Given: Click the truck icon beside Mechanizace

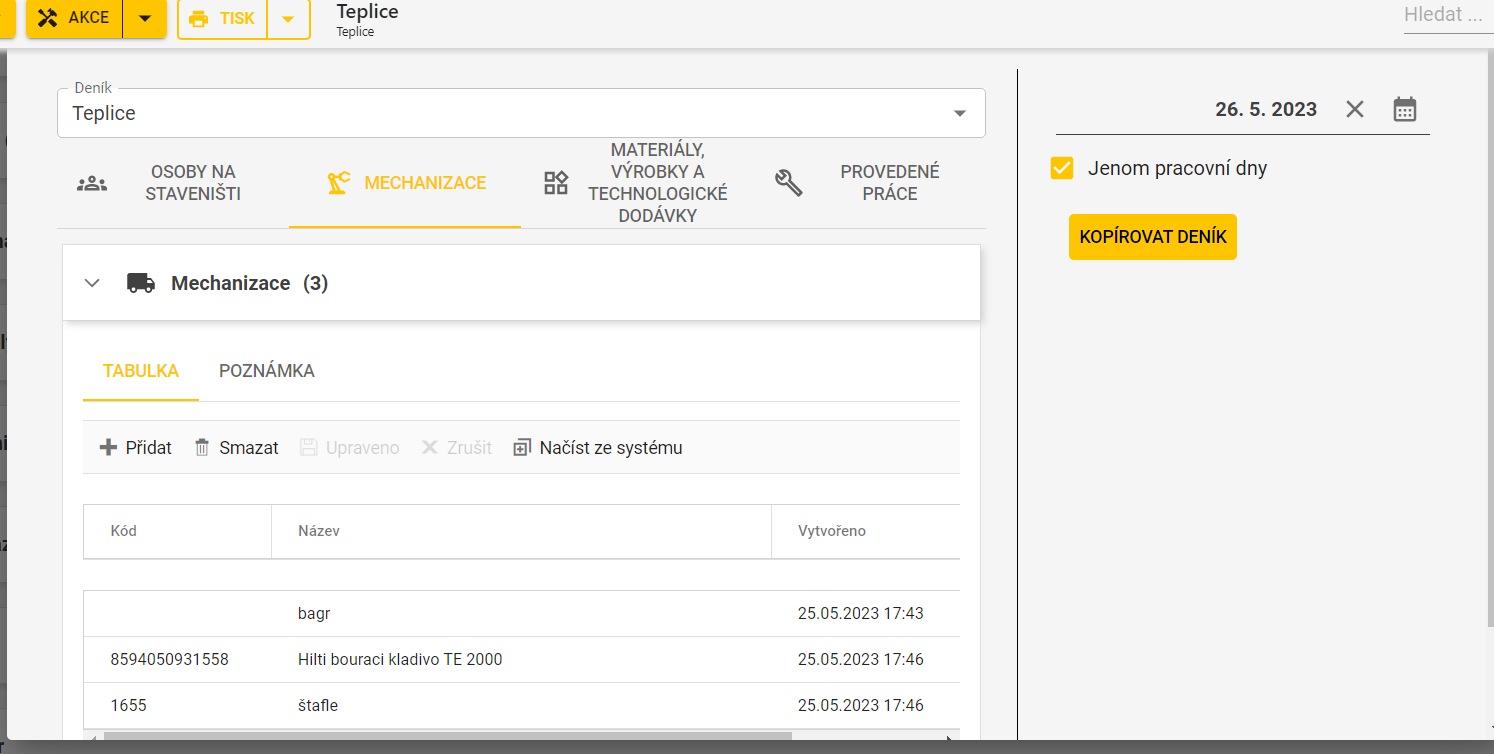Looking at the screenshot, I should pos(141,283).
